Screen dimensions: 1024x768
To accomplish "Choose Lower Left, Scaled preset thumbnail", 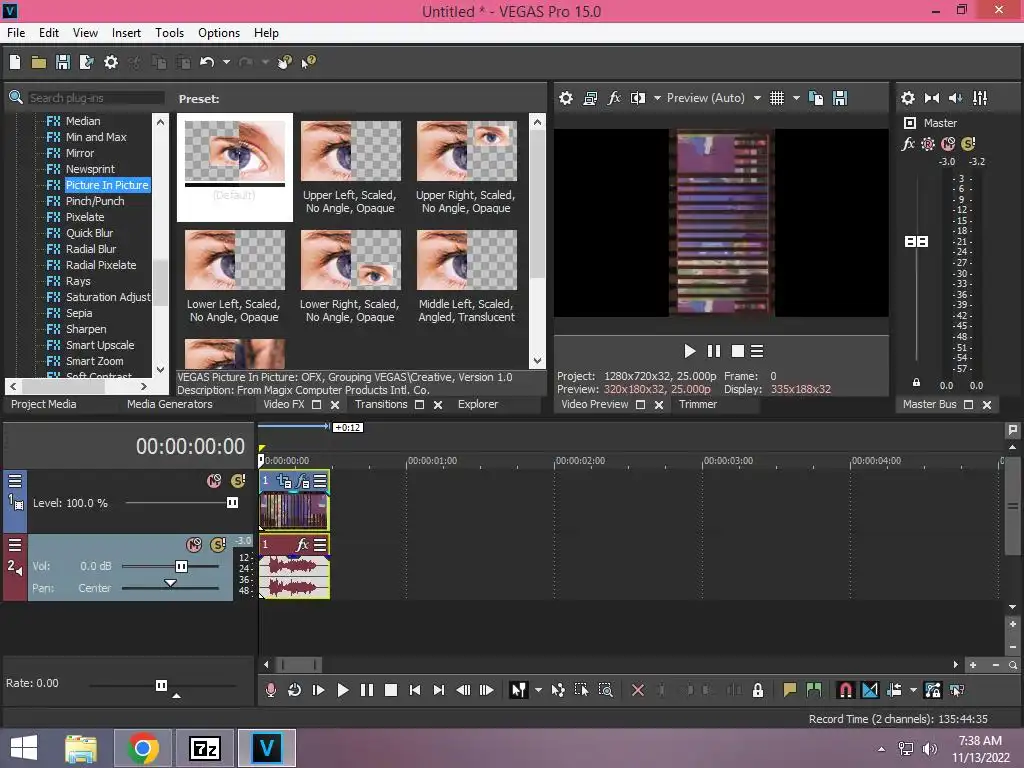I will point(234,260).
